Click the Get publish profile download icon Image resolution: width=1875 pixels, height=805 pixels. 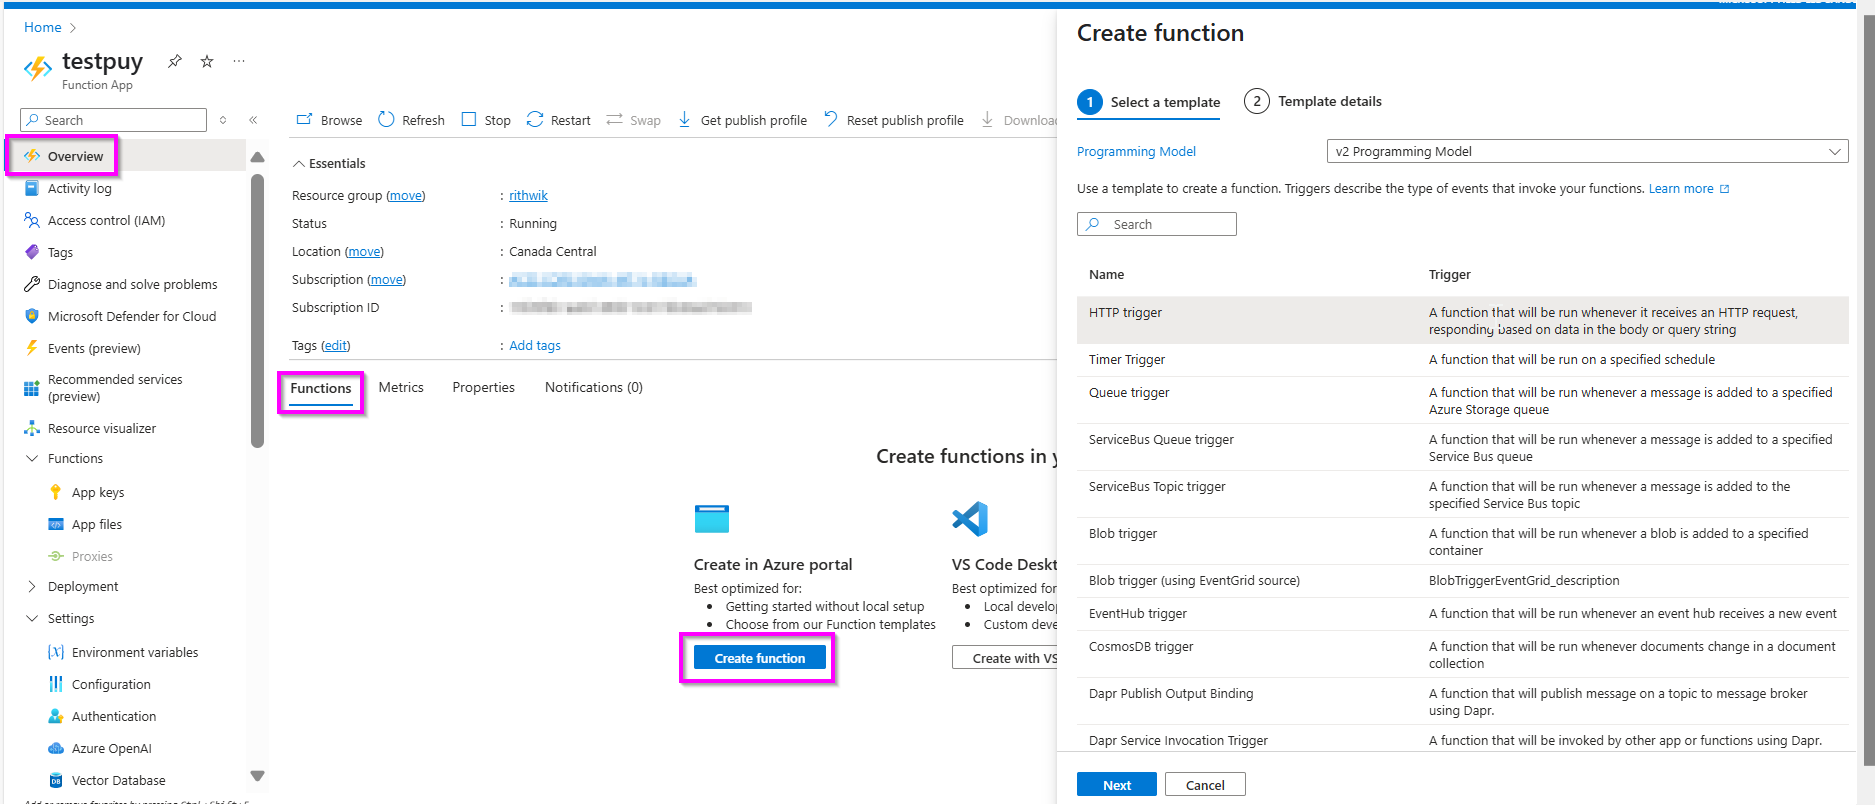[684, 120]
